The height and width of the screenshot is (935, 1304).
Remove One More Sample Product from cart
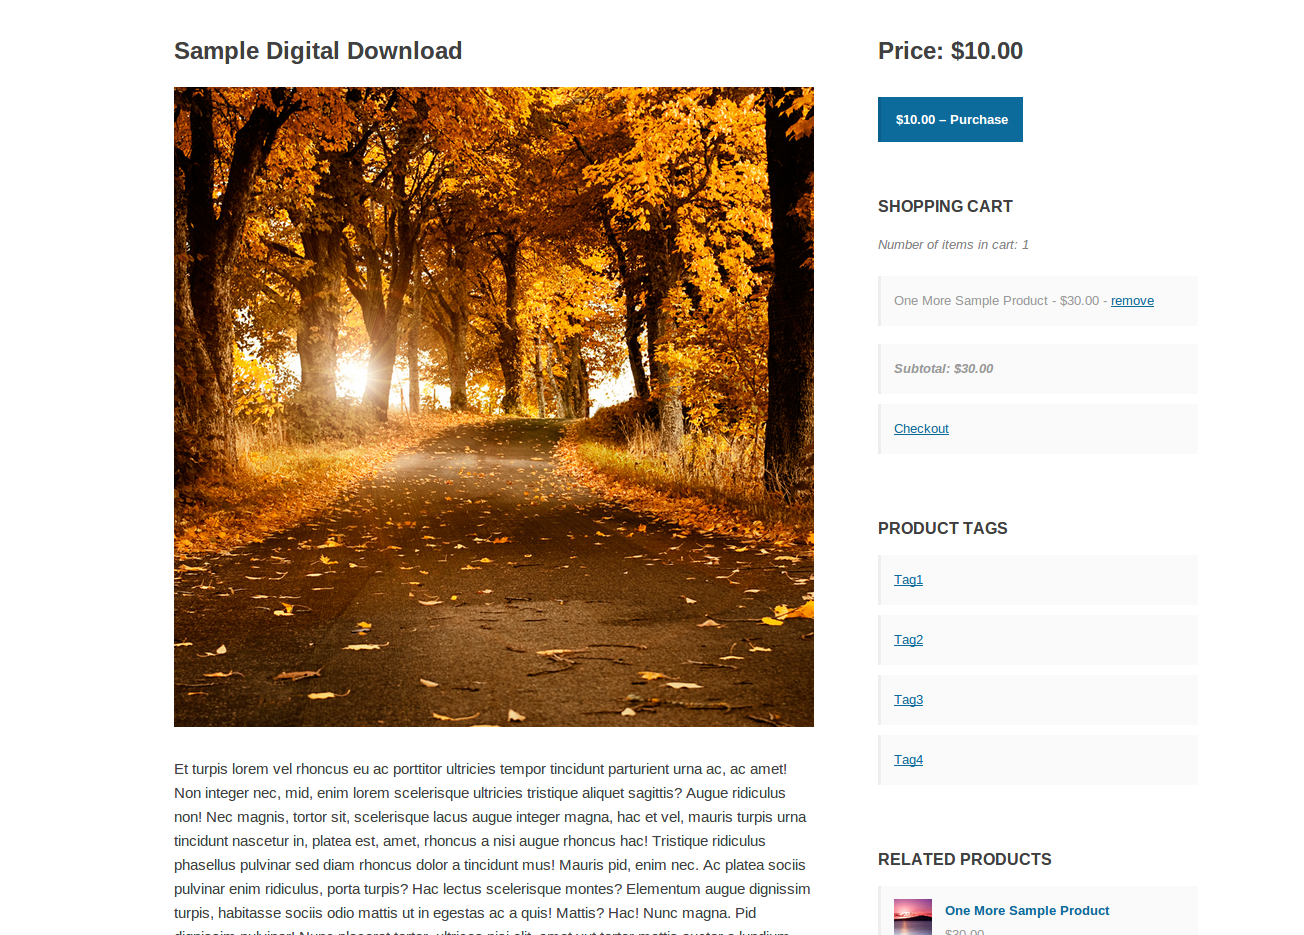pyautogui.click(x=1132, y=301)
